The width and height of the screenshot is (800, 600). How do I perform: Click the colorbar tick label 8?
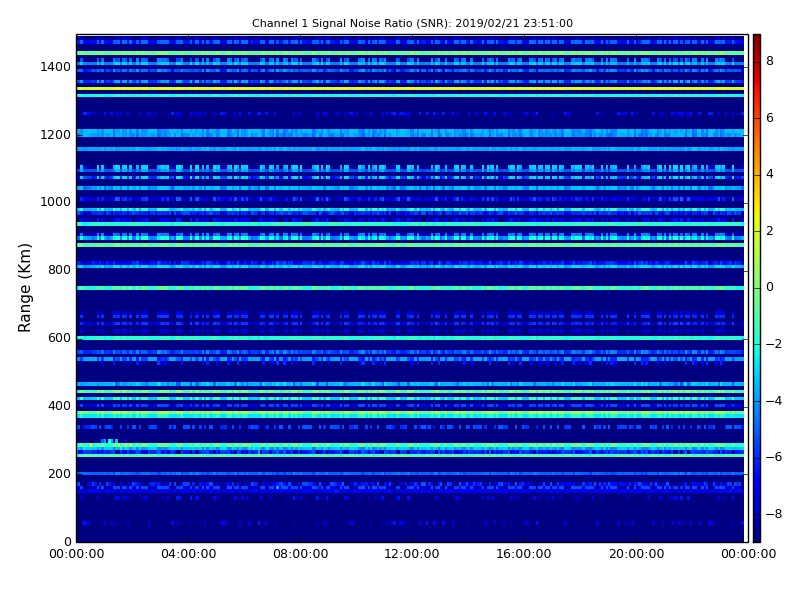pyautogui.click(x=770, y=61)
